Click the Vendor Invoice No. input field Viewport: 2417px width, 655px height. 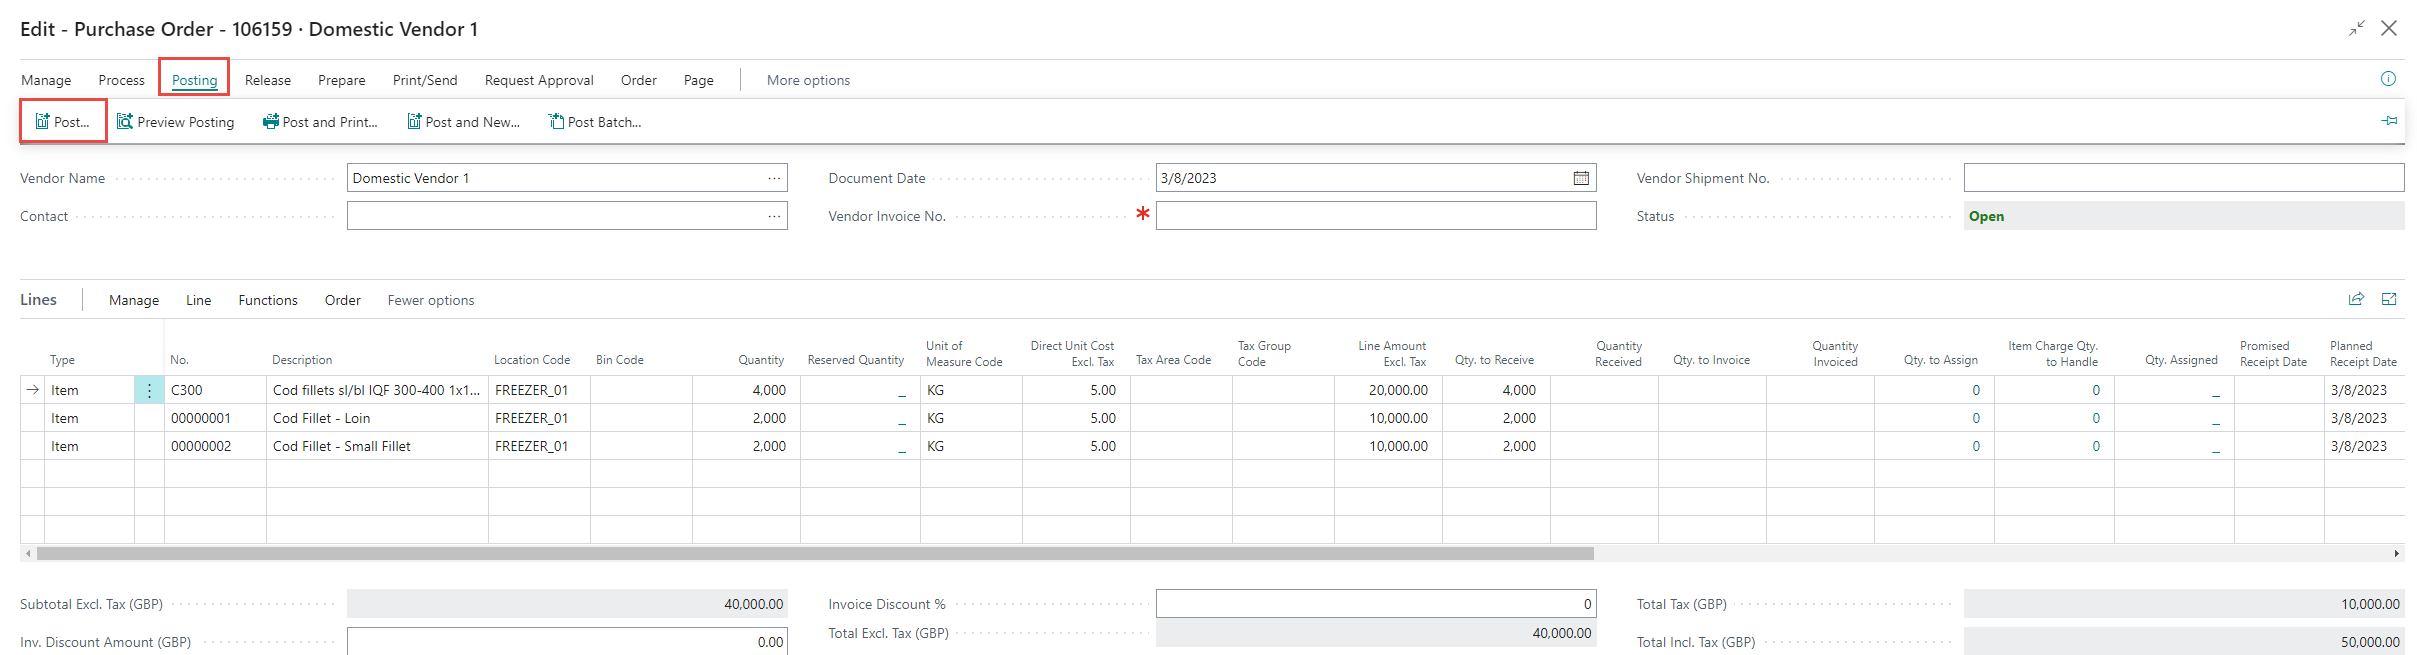tap(1375, 216)
